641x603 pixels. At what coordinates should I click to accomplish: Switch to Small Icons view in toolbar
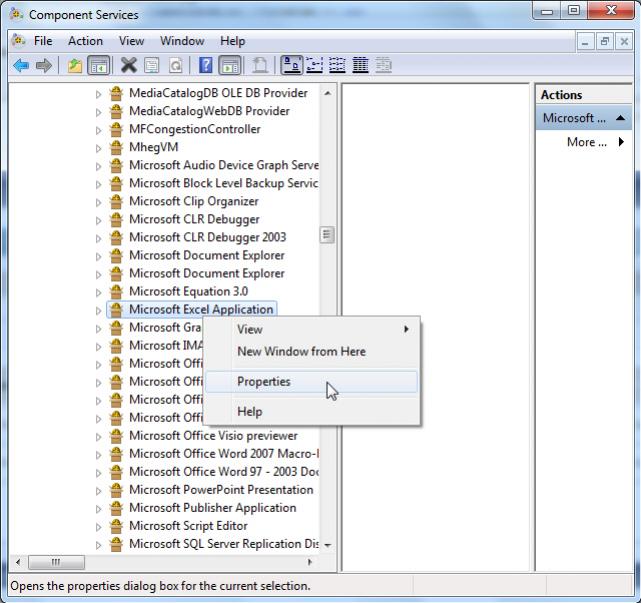pos(315,65)
